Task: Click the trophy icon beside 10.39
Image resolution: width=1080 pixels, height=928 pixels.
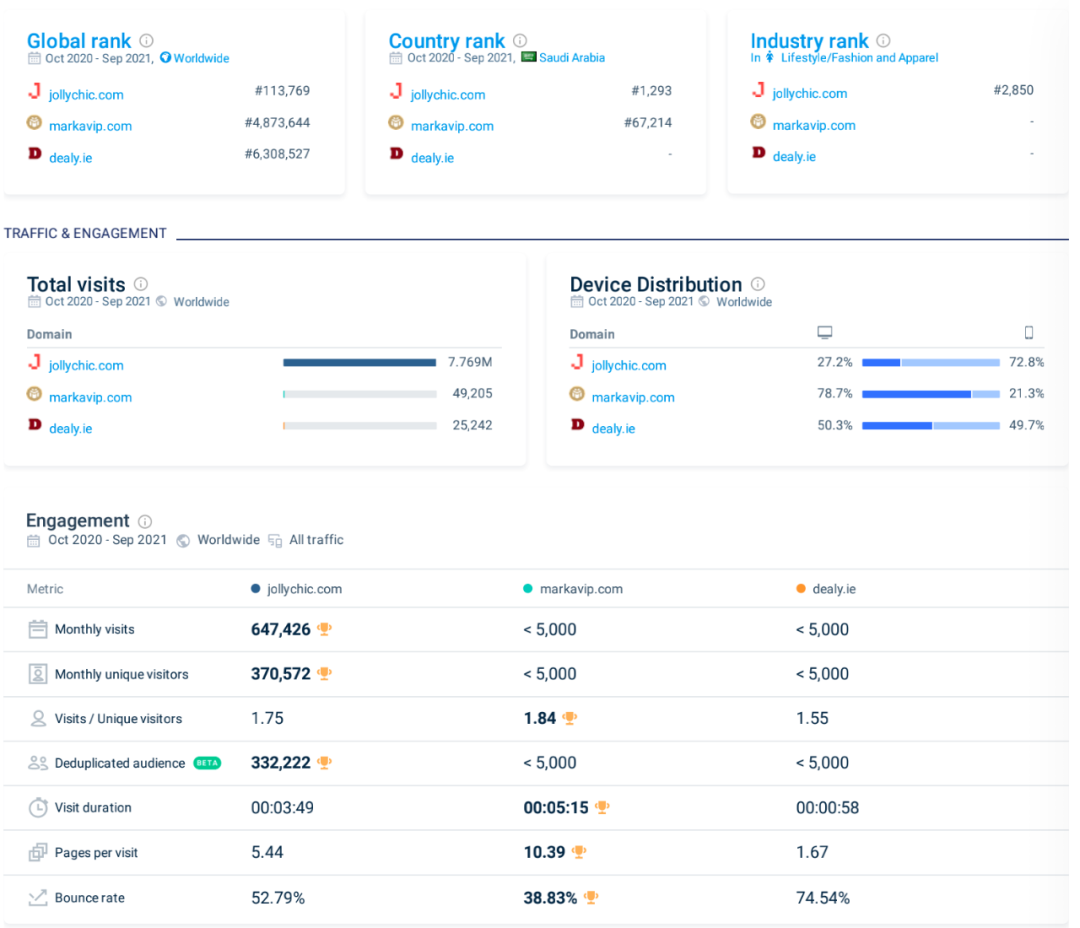Action: [x=579, y=852]
